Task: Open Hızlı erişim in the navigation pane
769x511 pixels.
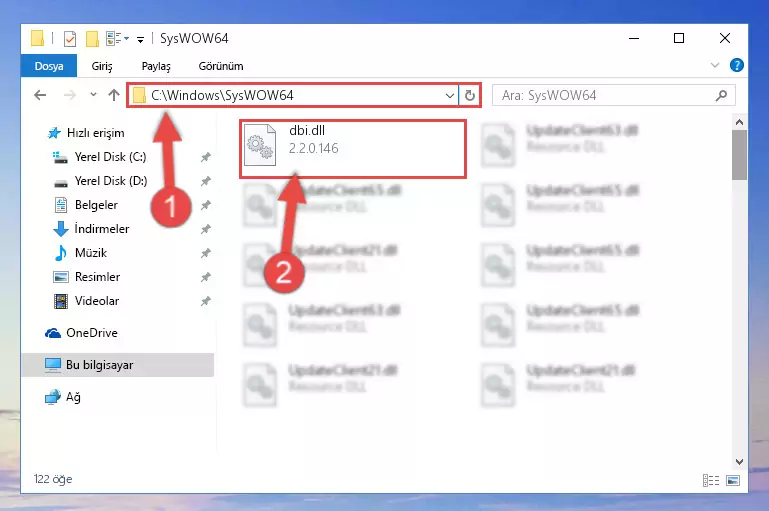Action: click(x=86, y=133)
